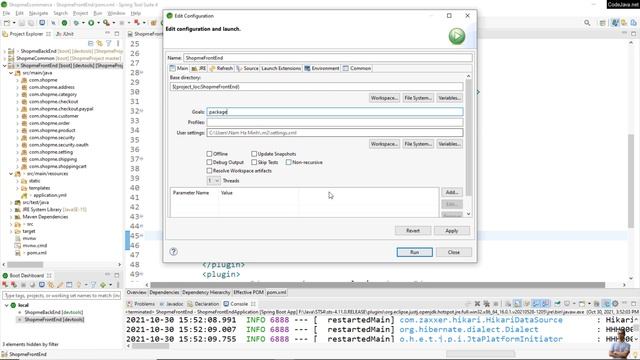This screenshot has height=360, width=640.
Task: Click into the Goals input field
Action: pyautogui.click(x=335, y=112)
